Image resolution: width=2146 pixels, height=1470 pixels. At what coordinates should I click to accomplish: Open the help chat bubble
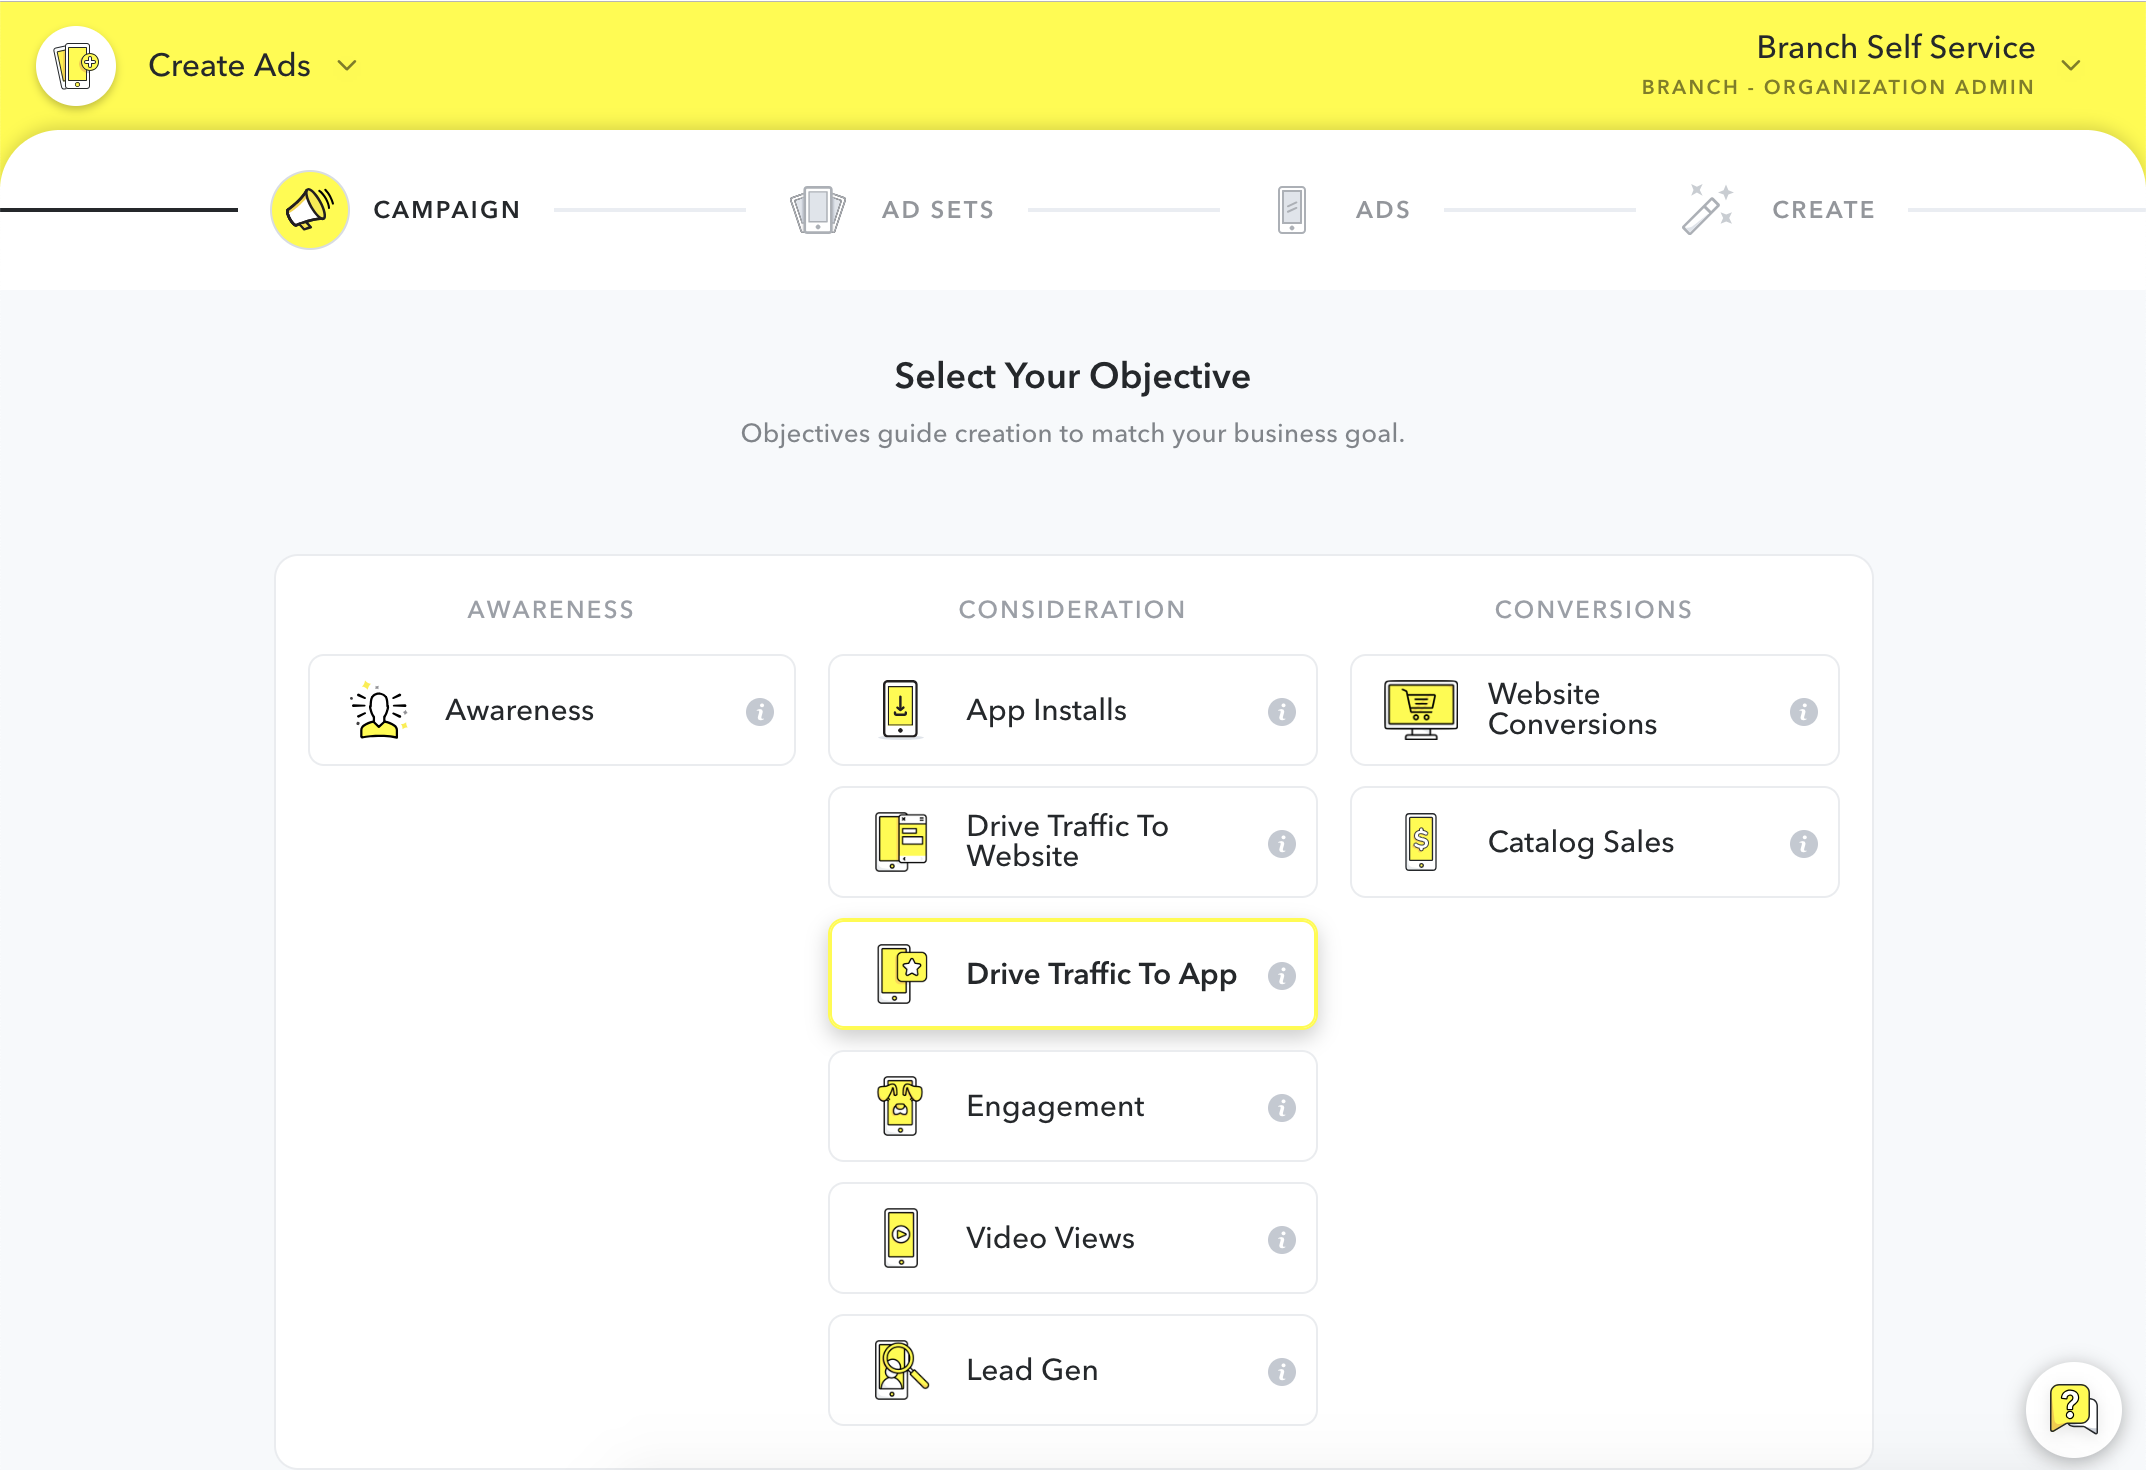point(2073,1409)
